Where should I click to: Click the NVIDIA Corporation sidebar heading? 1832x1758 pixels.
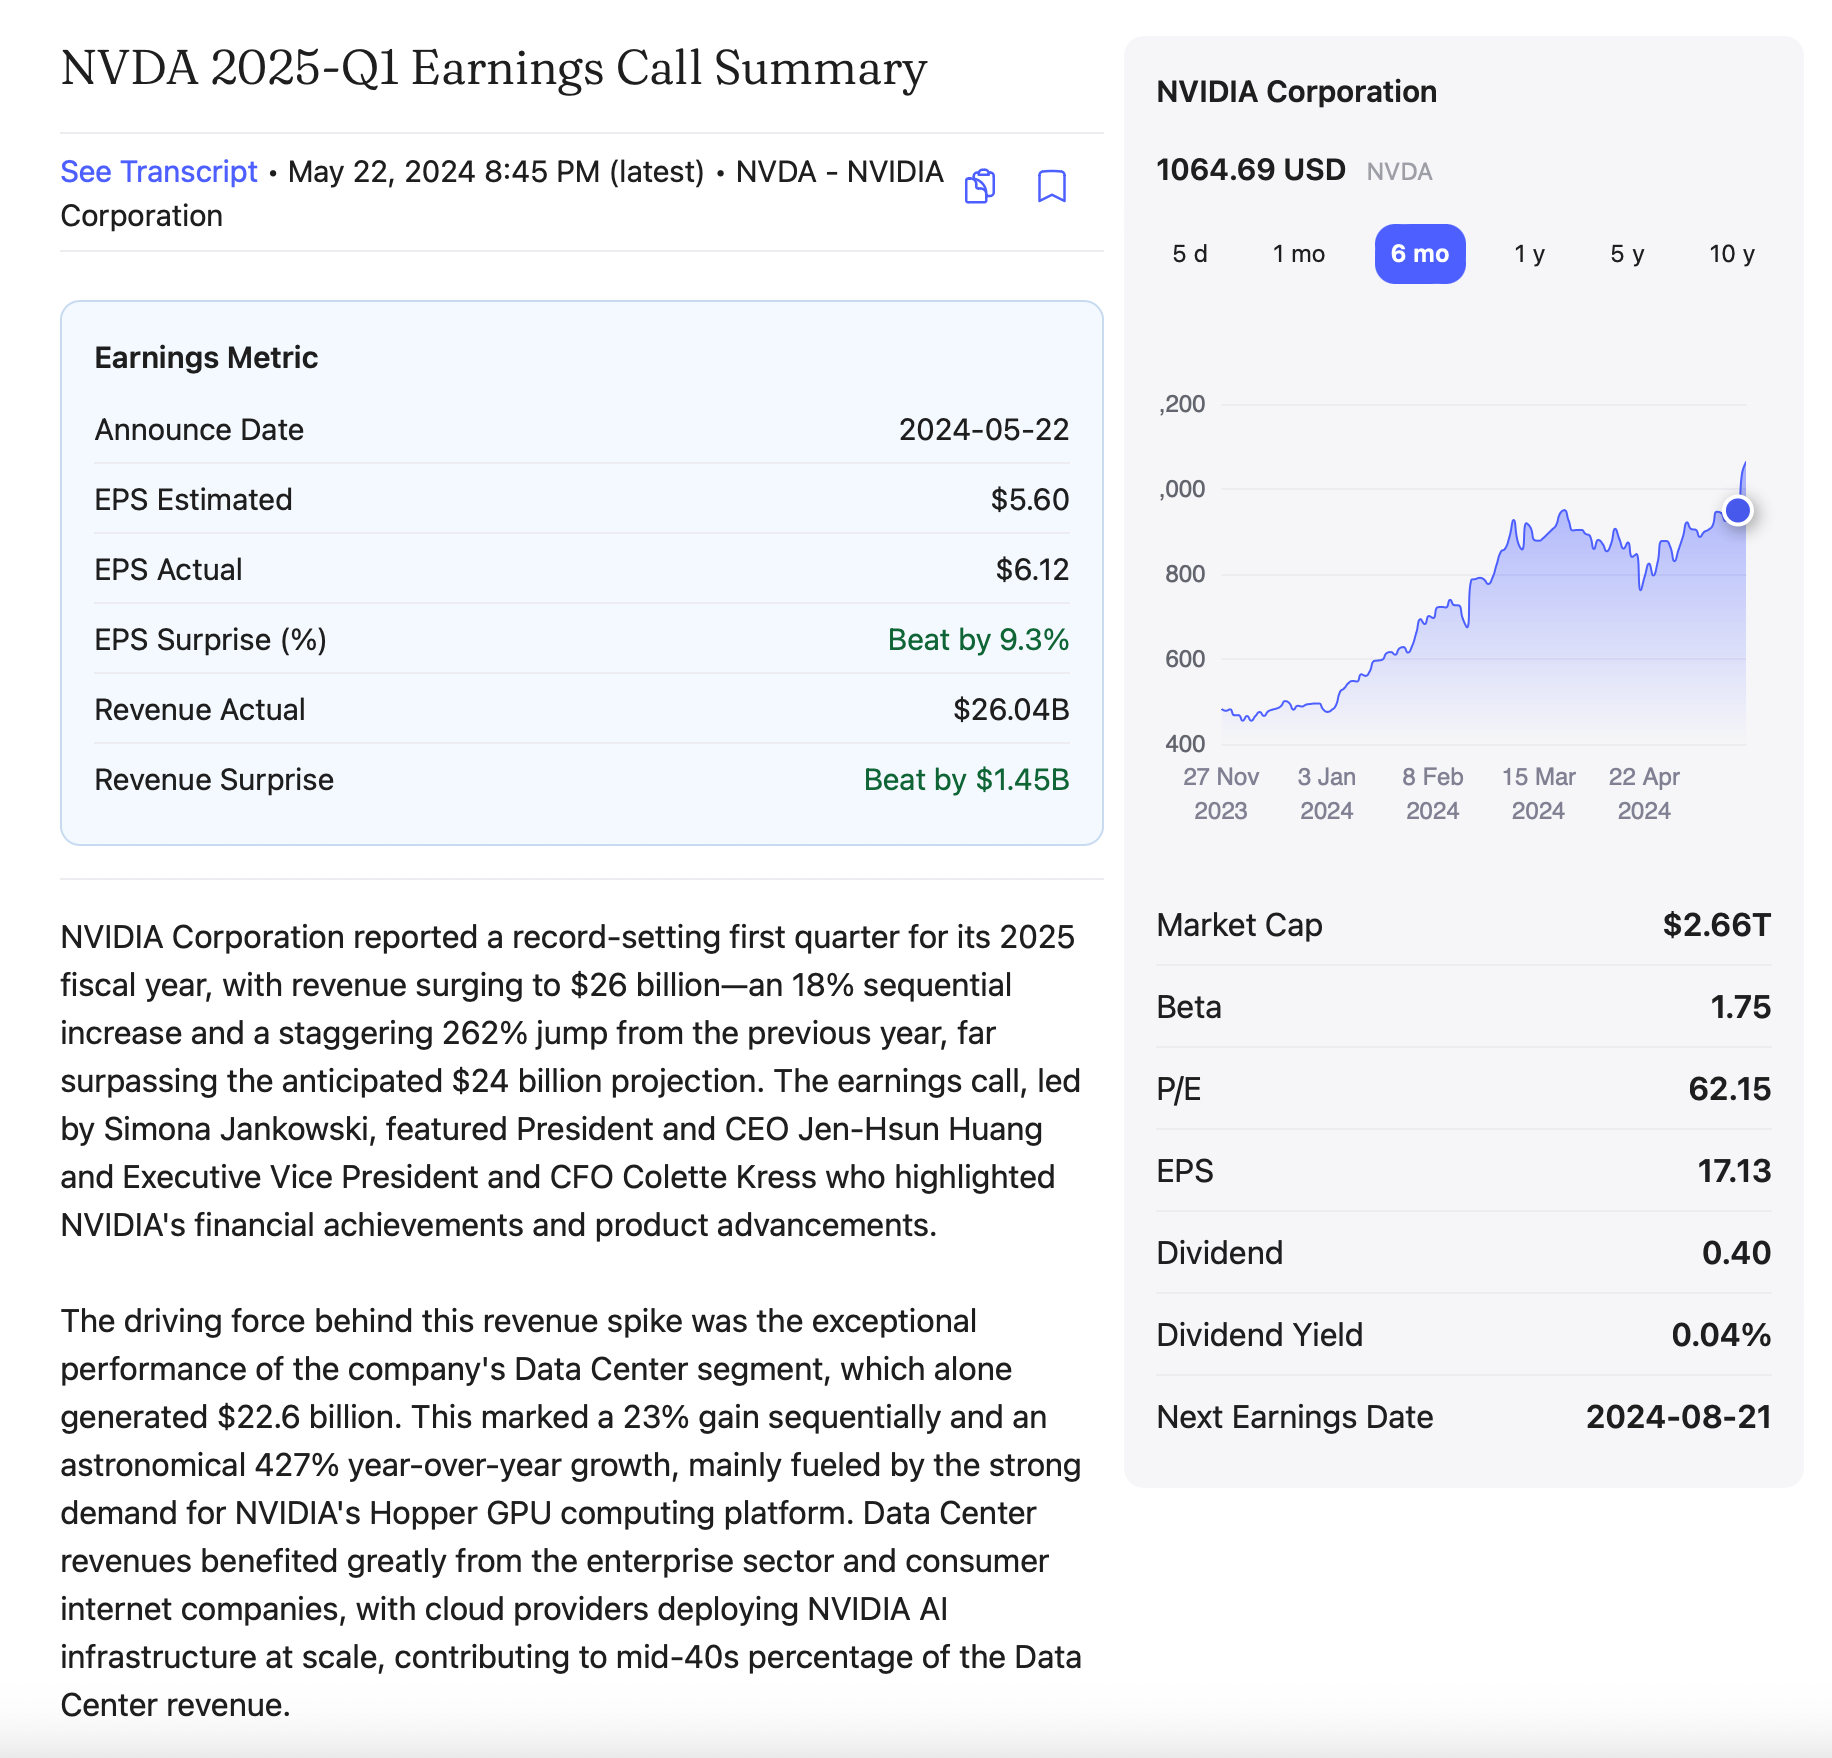point(1296,92)
